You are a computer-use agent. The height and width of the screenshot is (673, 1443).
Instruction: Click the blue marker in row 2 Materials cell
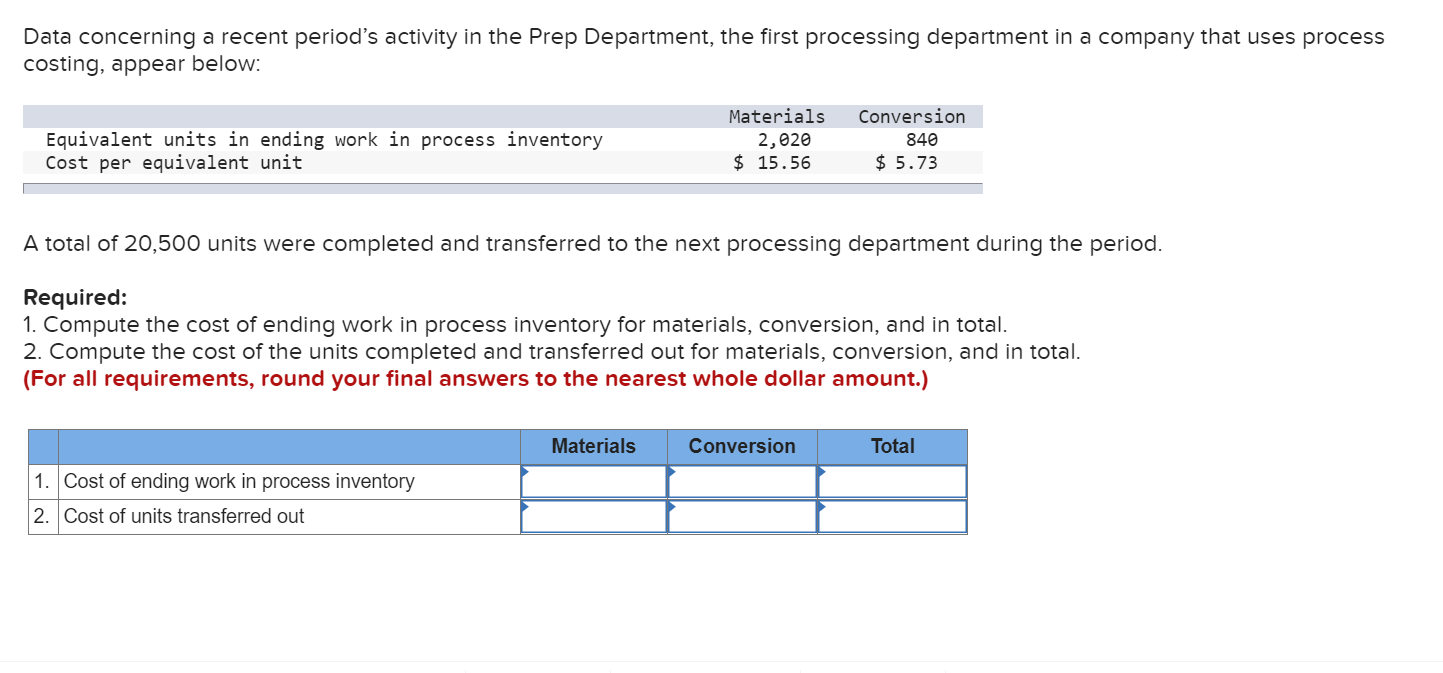(x=523, y=508)
